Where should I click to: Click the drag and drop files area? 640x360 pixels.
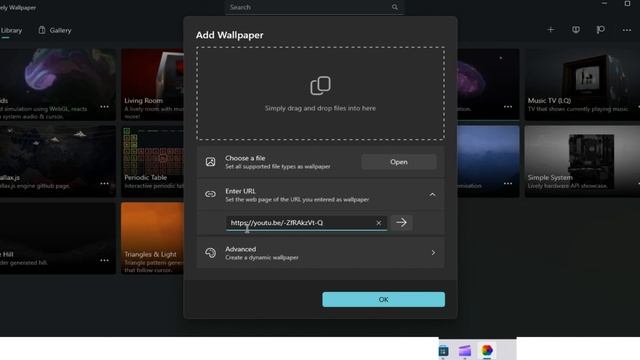pos(320,93)
